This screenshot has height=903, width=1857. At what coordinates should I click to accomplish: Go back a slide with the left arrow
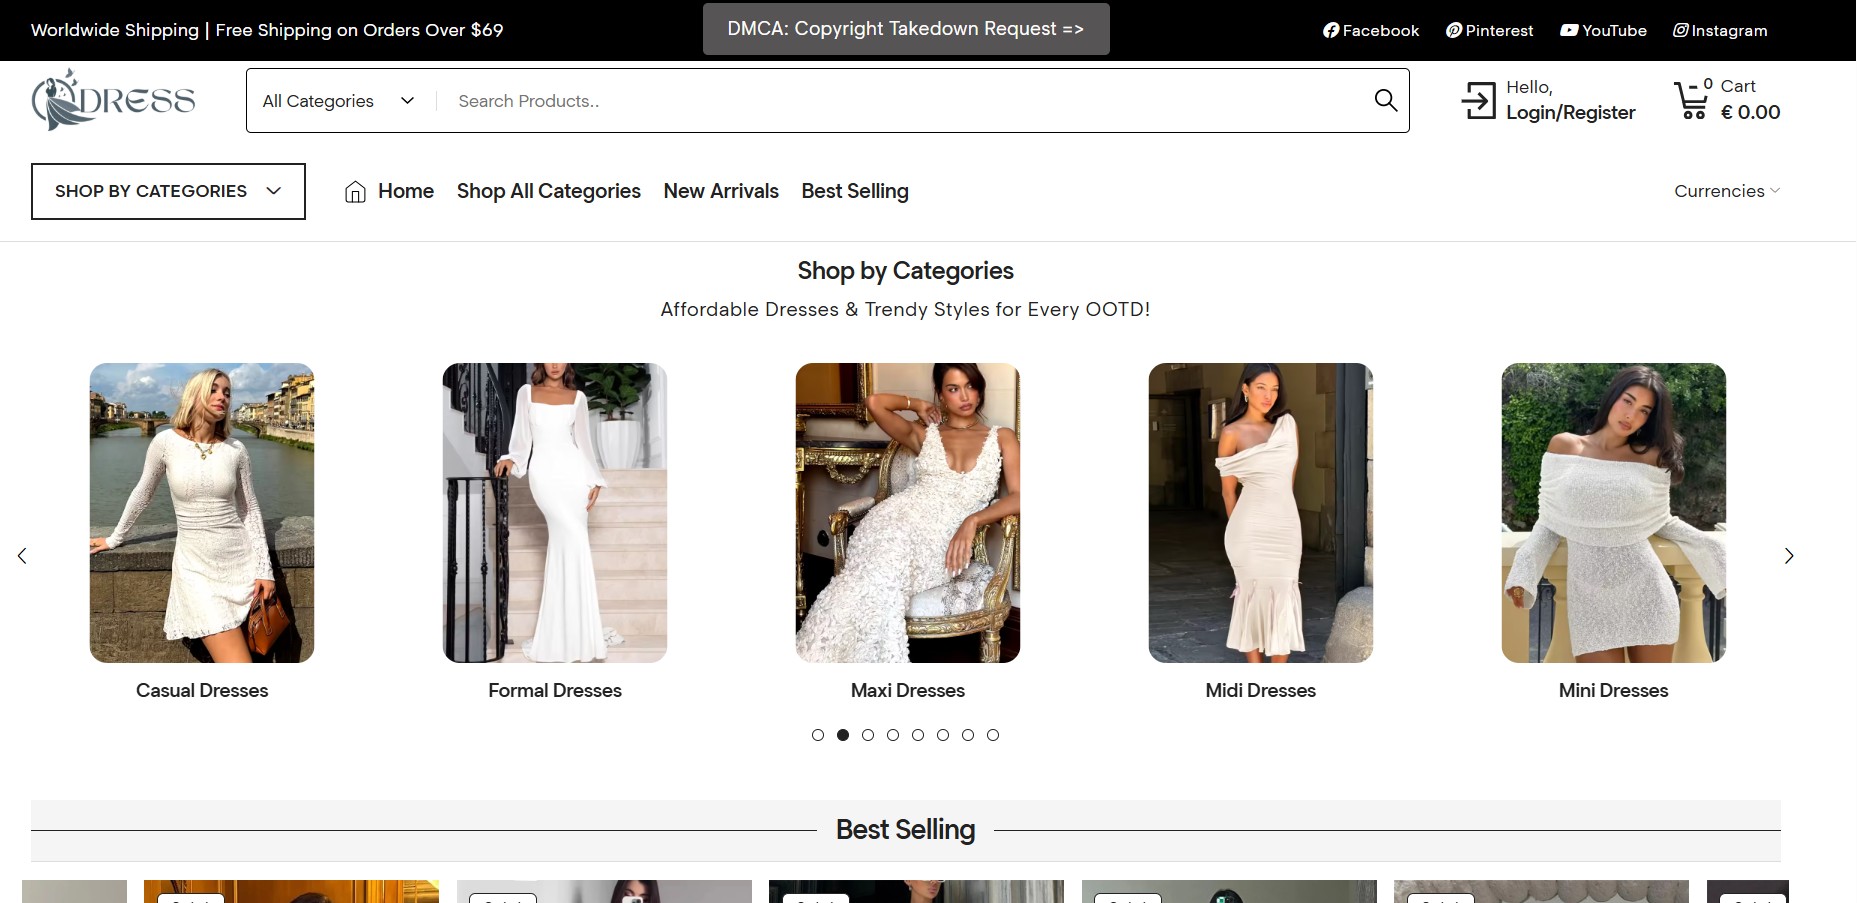point(22,556)
